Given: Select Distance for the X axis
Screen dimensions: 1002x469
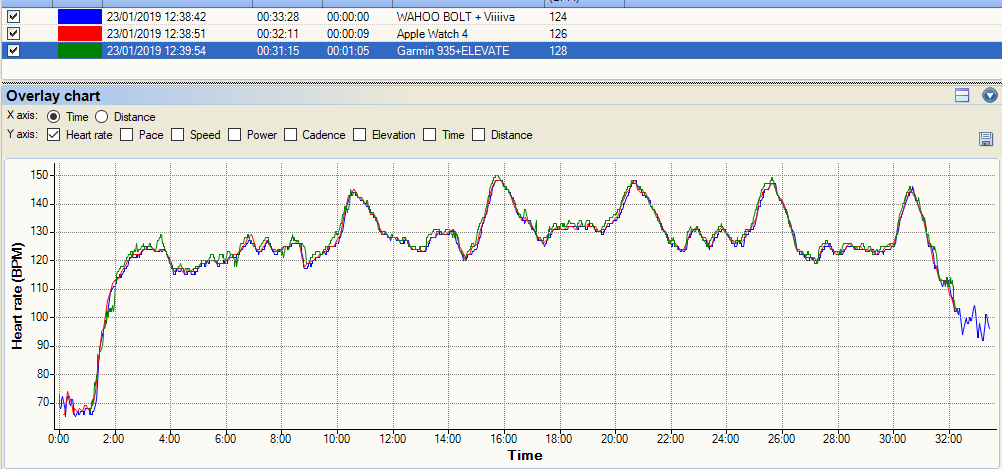Looking at the screenshot, I should tap(102, 117).
